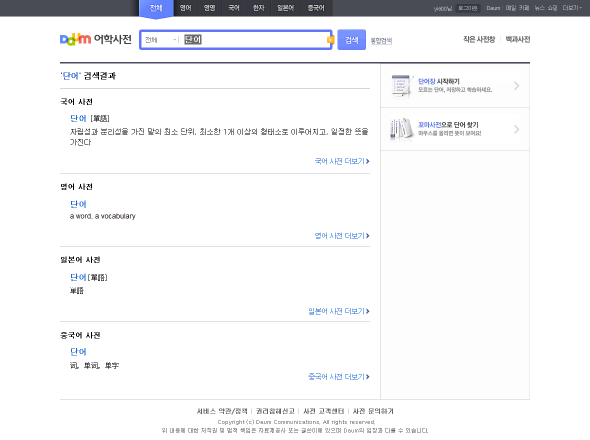Switch to the 중국어 tab
The height and width of the screenshot is (440, 590).
(x=316, y=8)
